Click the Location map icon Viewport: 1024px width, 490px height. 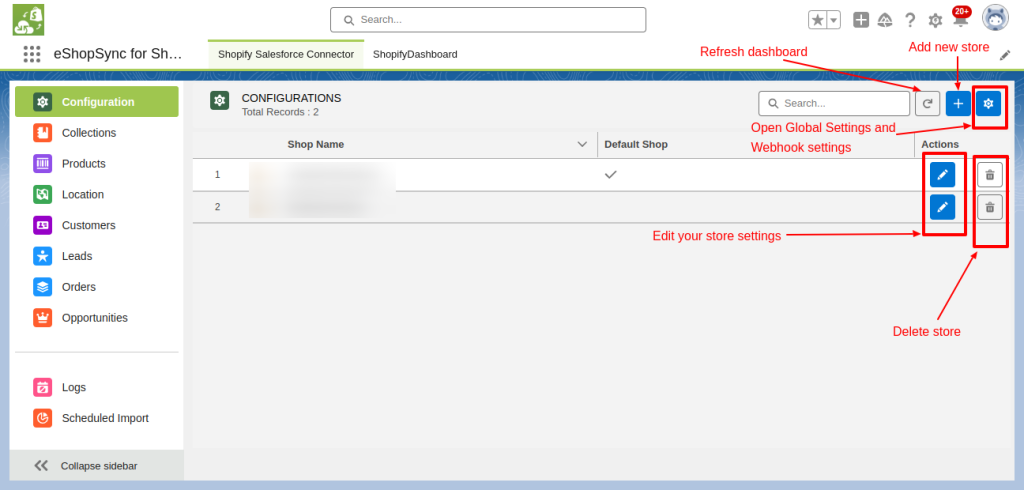click(x=42, y=194)
